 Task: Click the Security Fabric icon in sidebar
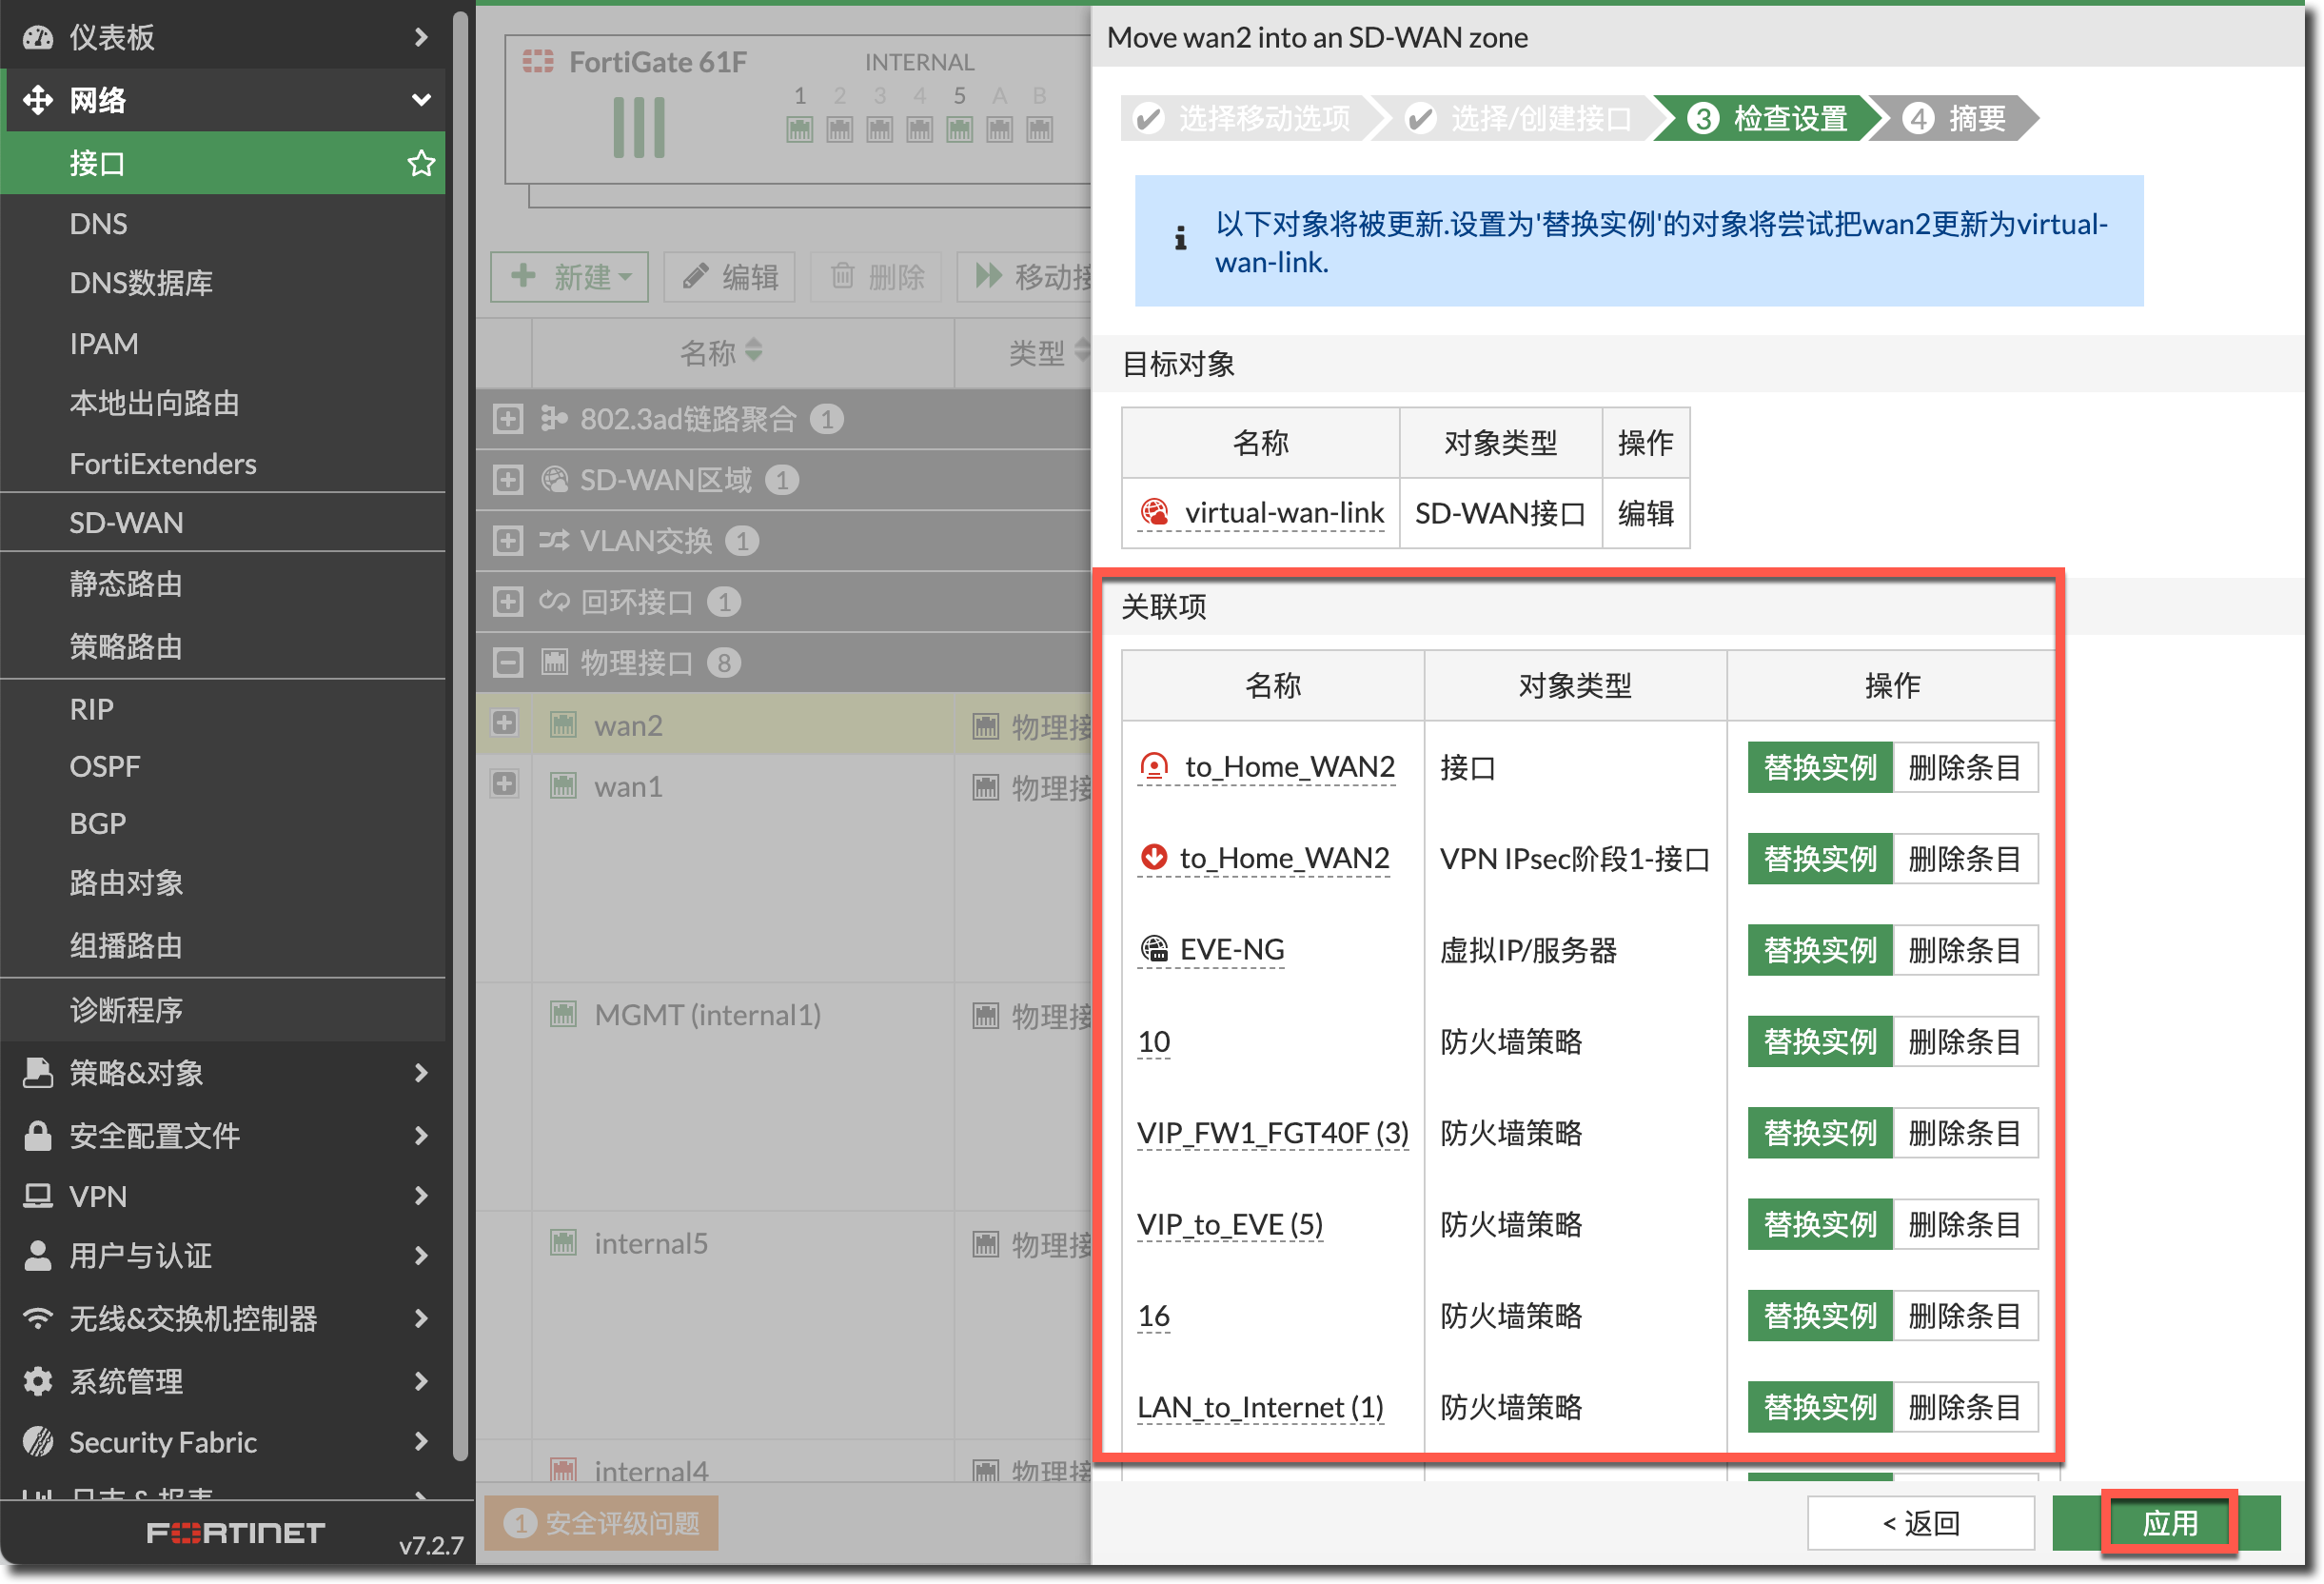click(x=38, y=1441)
